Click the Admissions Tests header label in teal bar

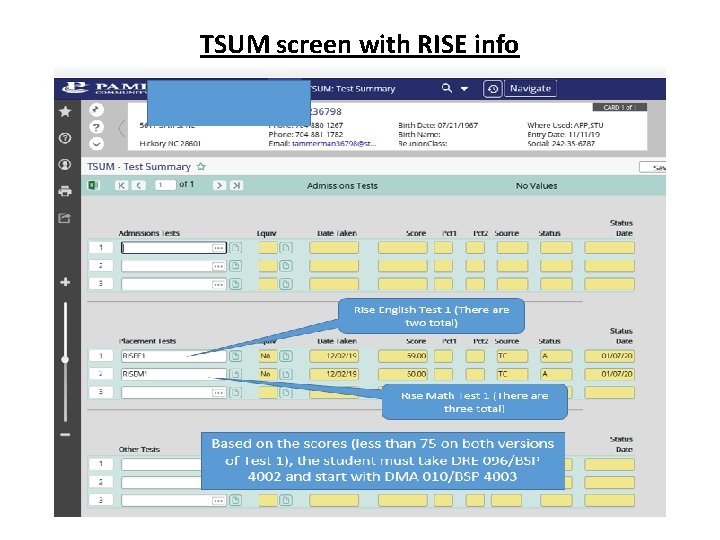(x=342, y=186)
